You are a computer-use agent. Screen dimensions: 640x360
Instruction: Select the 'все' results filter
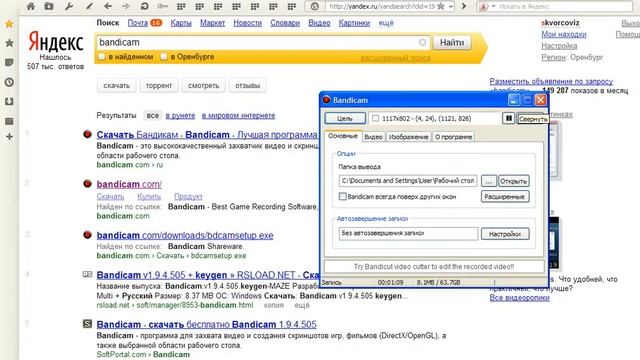point(152,116)
